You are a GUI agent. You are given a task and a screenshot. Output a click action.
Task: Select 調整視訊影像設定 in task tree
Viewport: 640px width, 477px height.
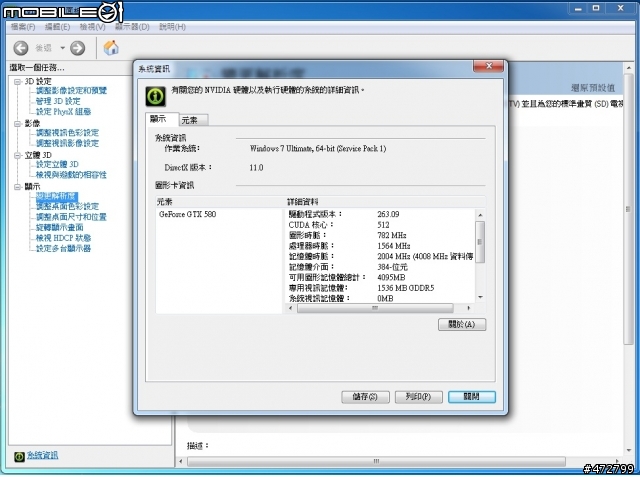(x=67, y=144)
